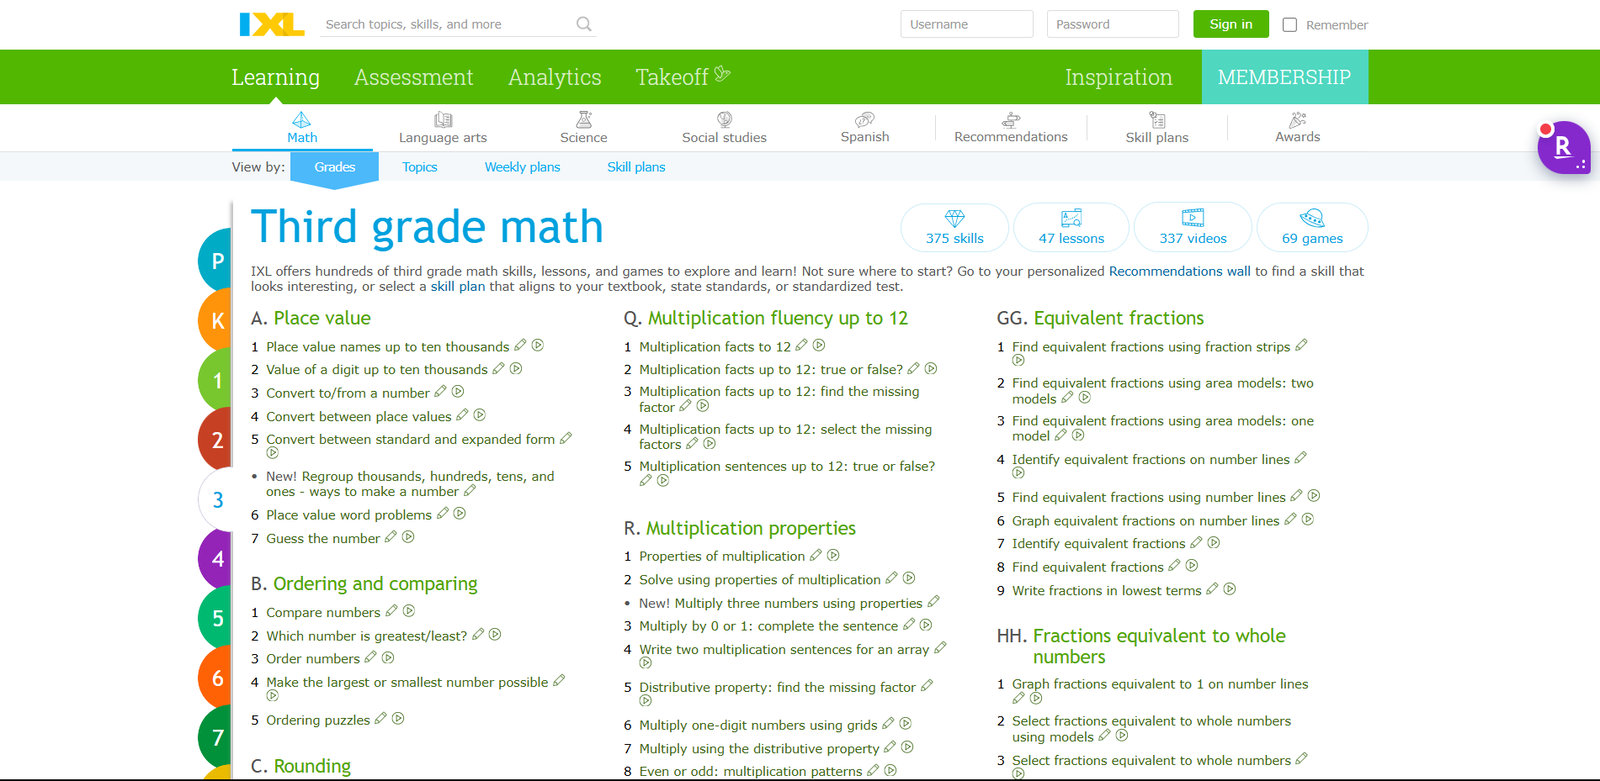Open Ordering puzzles skill

[x=318, y=720]
